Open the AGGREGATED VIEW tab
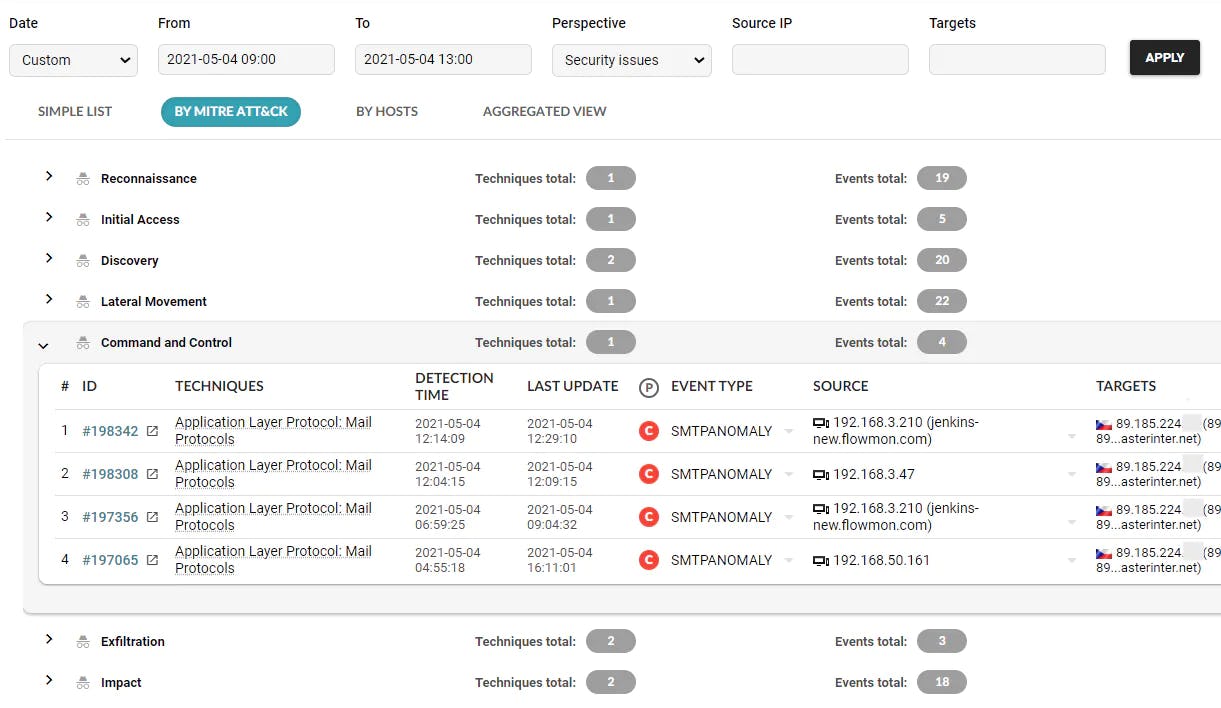The height and width of the screenshot is (708, 1221). point(544,111)
